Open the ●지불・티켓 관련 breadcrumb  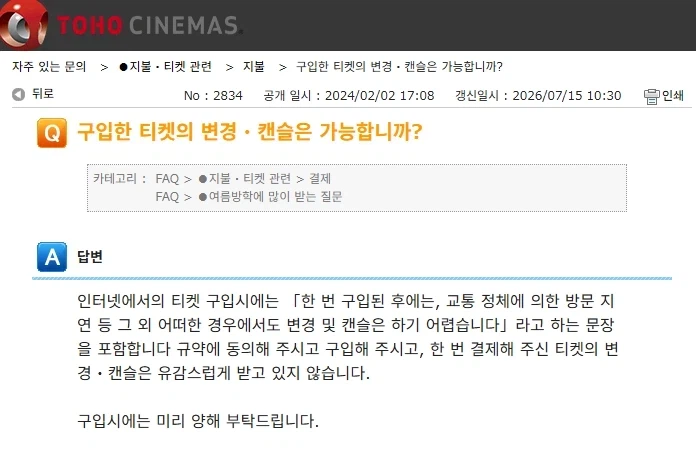coord(166,67)
